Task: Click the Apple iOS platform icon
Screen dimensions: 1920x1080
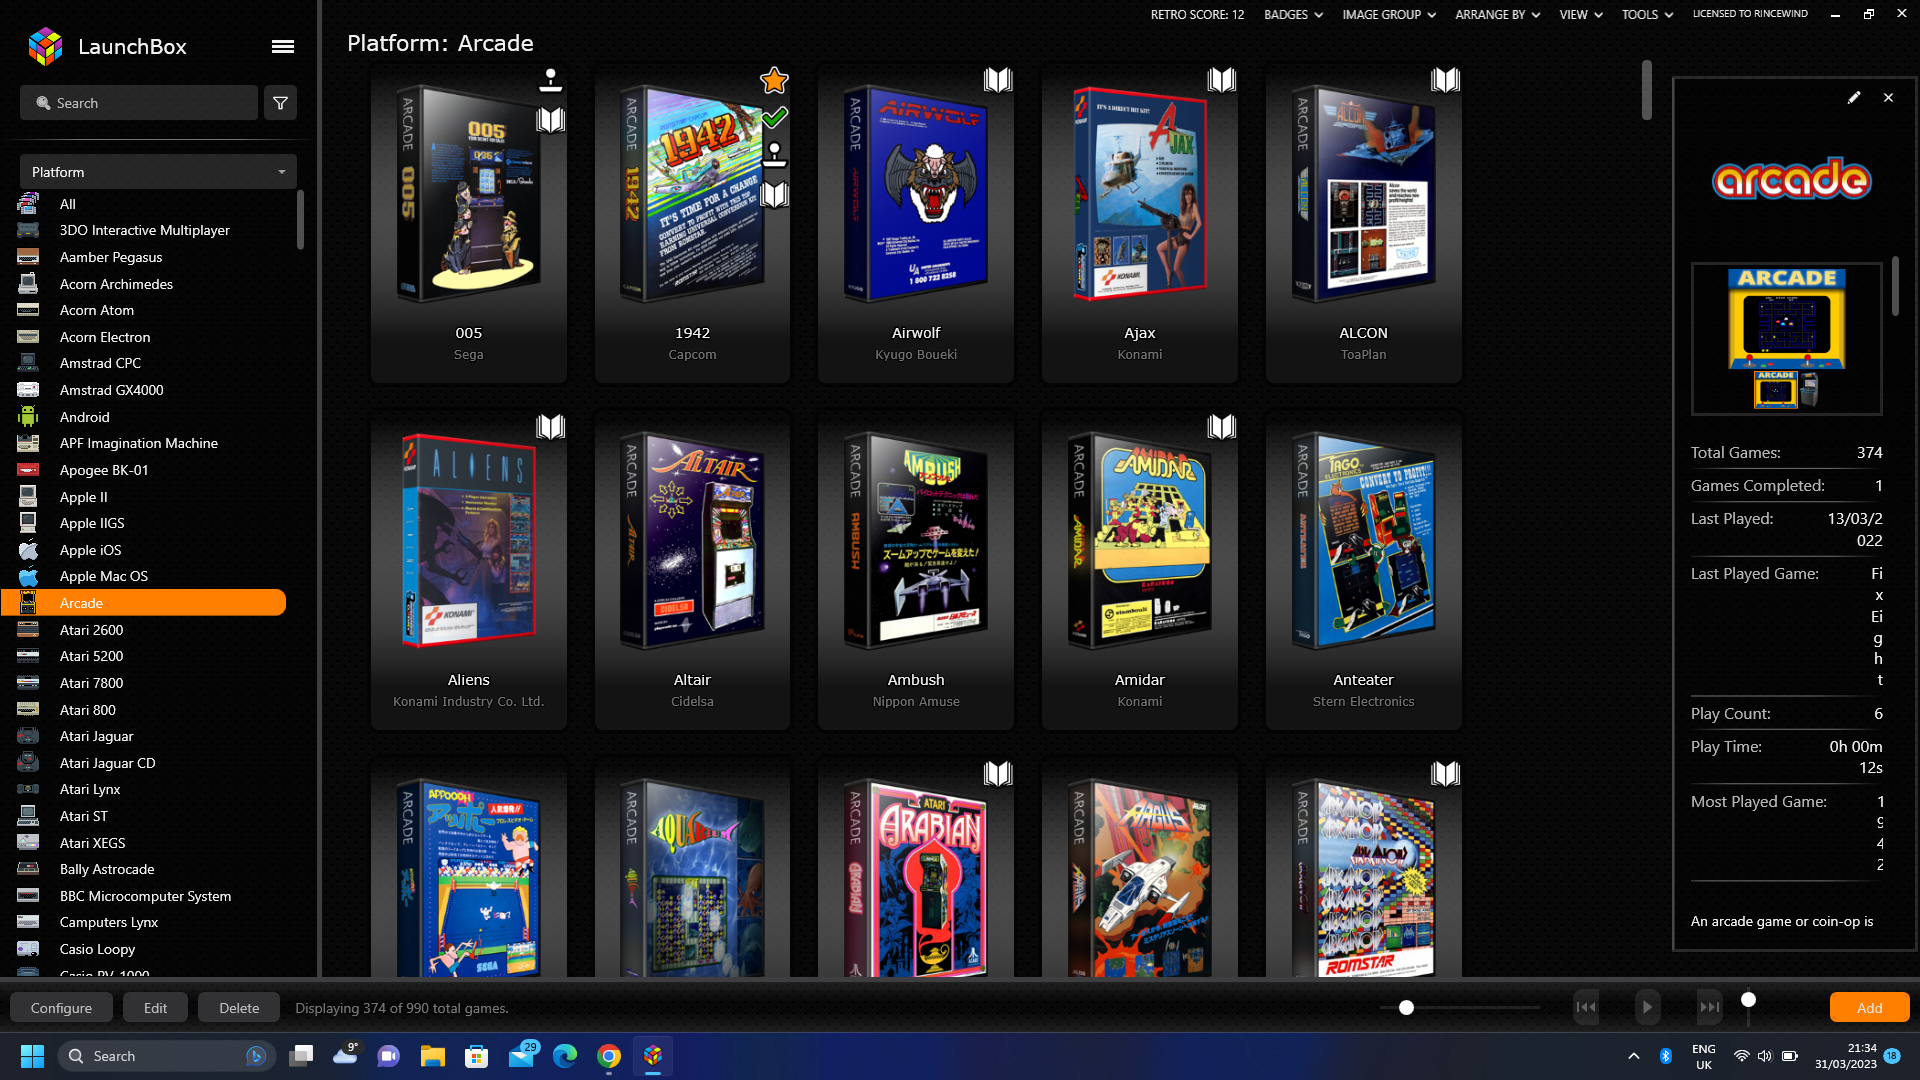Action: click(28, 550)
